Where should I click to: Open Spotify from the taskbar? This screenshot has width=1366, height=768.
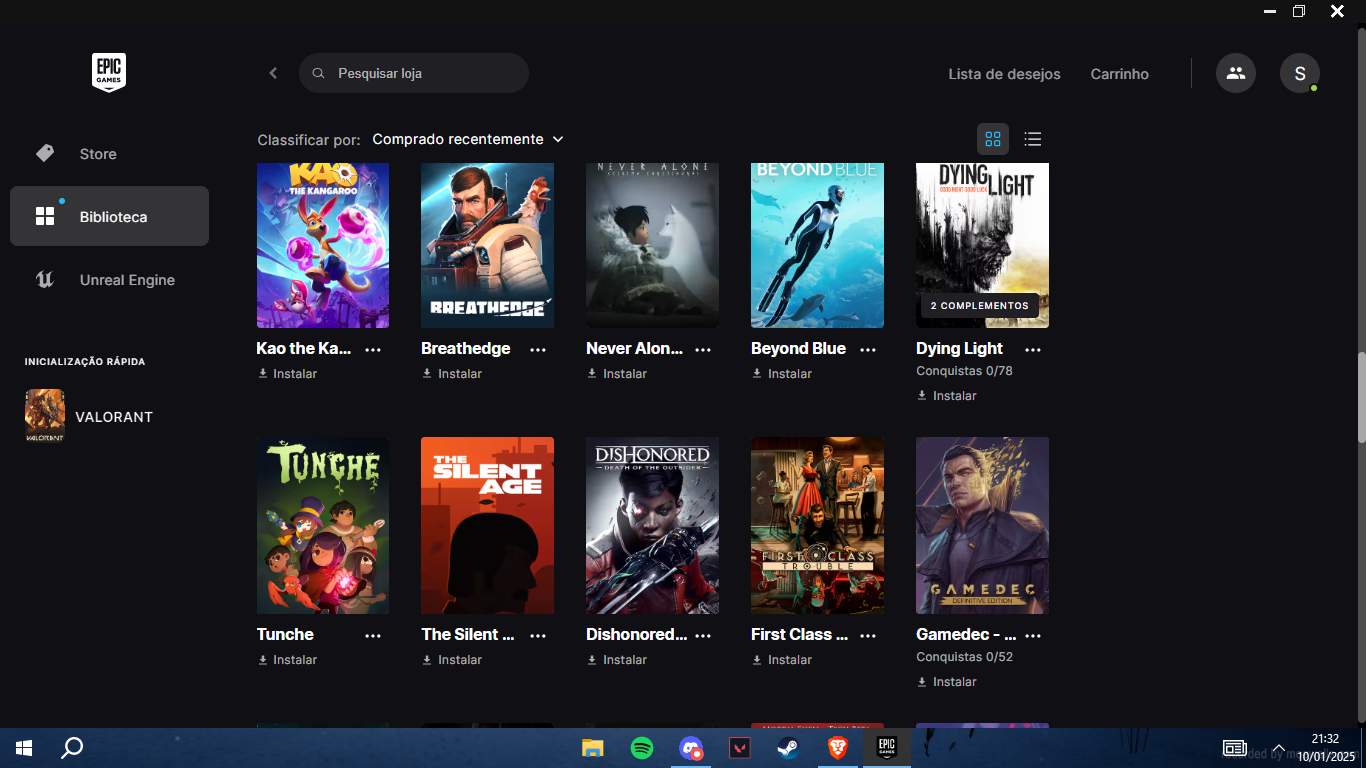click(x=642, y=748)
